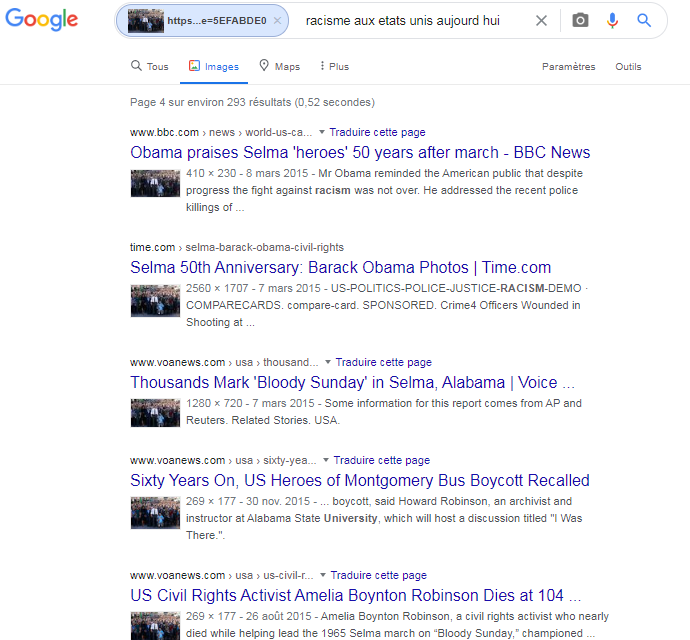Click the 'time.com › selma-barack-obama-civil-rights' URL text
Image resolution: width=690 pixels, height=640 pixels.
click(x=237, y=247)
